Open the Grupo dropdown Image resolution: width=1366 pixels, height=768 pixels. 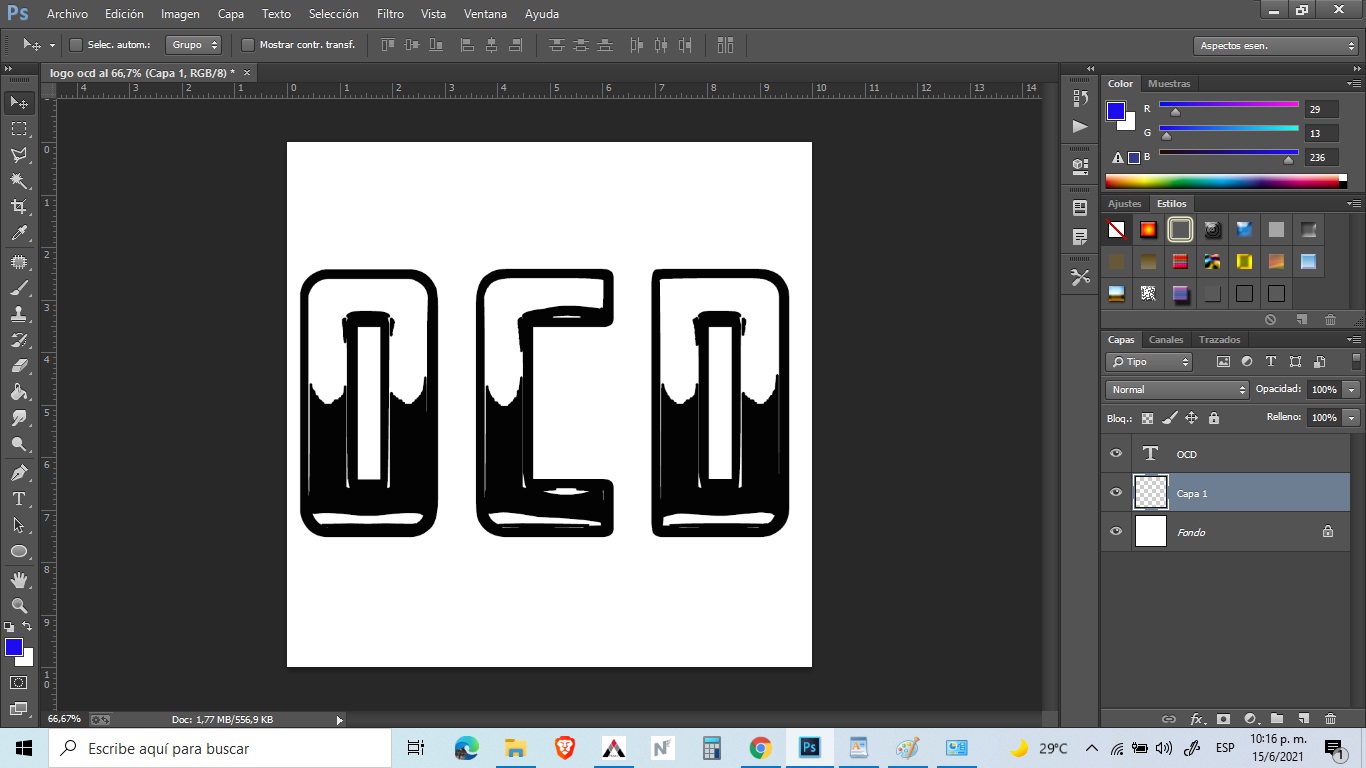tap(194, 45)
